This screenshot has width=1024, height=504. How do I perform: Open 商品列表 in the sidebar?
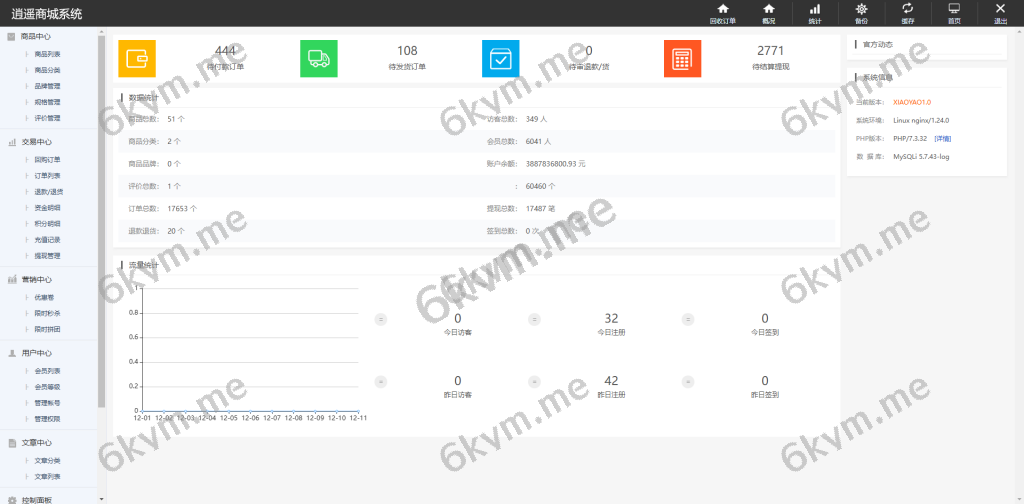[47, 54]
